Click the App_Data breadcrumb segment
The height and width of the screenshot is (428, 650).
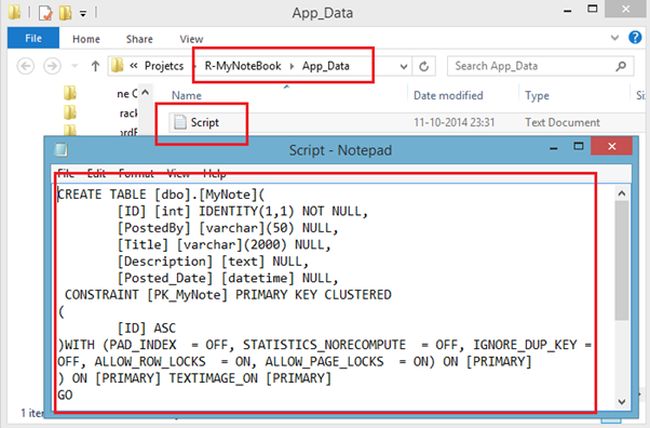pos(325,66)
